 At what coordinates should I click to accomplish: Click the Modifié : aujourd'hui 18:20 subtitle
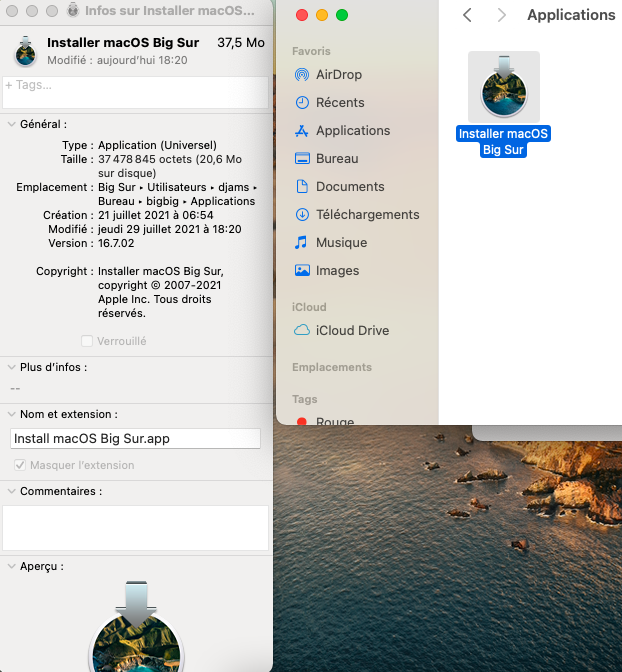point(117,60)
